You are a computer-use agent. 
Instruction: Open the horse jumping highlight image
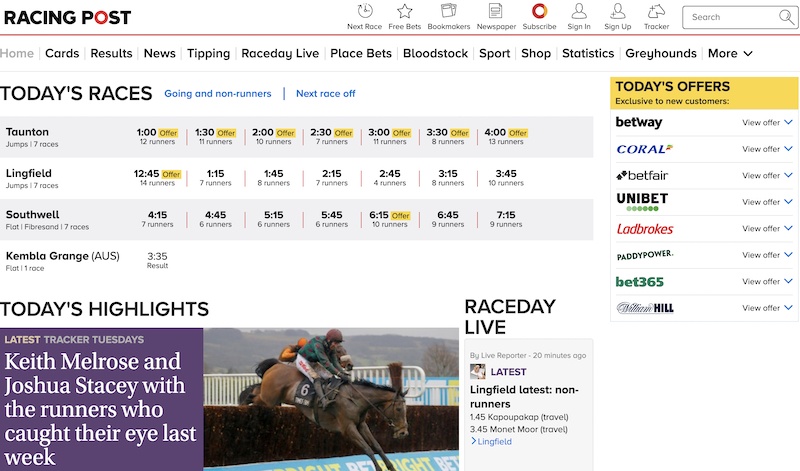point(331,399)
